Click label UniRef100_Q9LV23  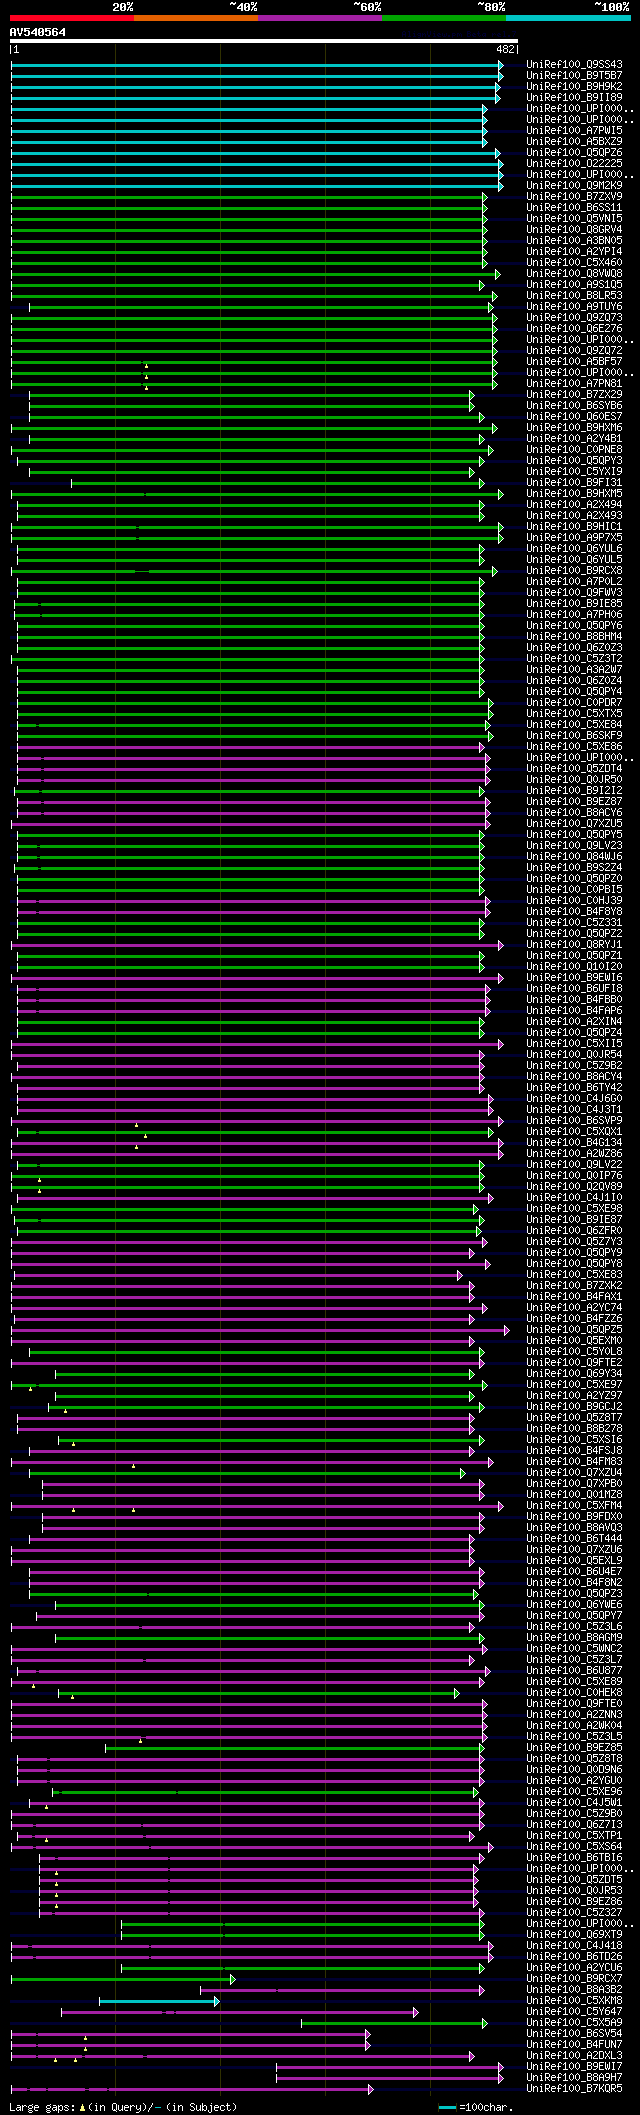click(574, 846)
